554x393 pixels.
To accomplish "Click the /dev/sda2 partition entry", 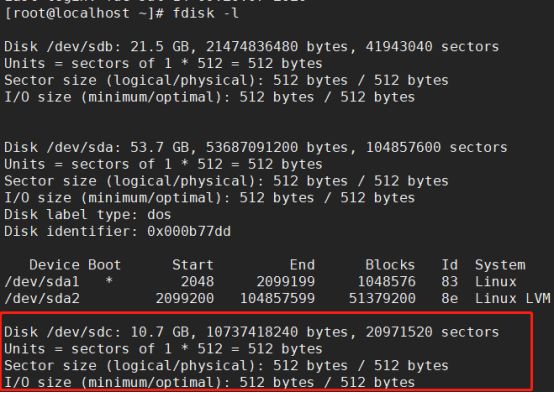I will pyautogui.click(x=42, y=299).
